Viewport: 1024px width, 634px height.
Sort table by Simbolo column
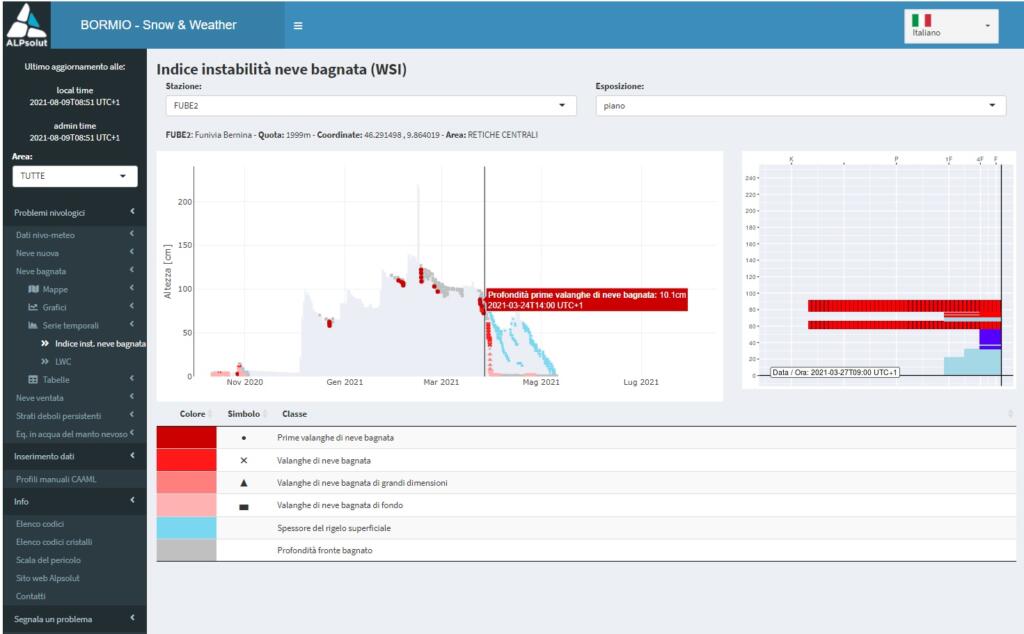point(244,414)
